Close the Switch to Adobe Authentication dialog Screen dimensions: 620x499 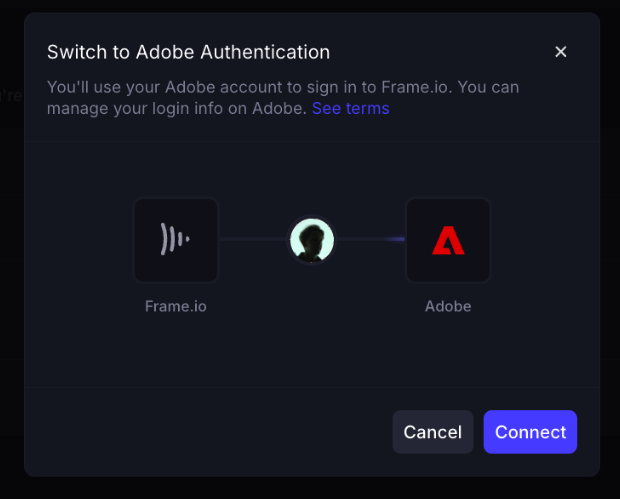pyautogui.click(x=560, y=52)
